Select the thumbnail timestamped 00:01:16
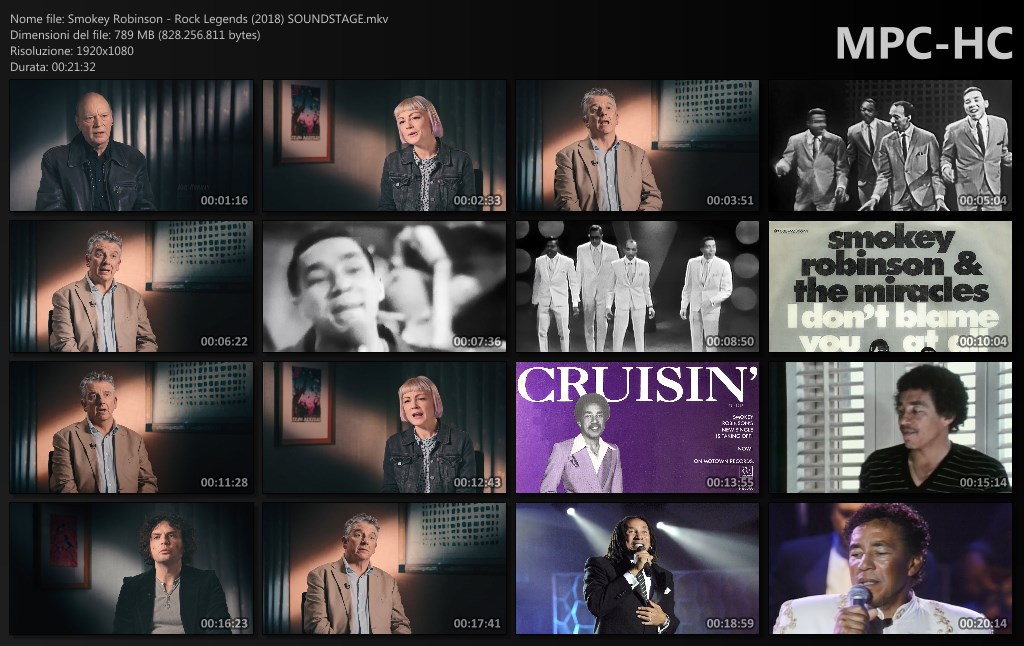The height and width of the screenshot is (646, 1024). (131, 146)
